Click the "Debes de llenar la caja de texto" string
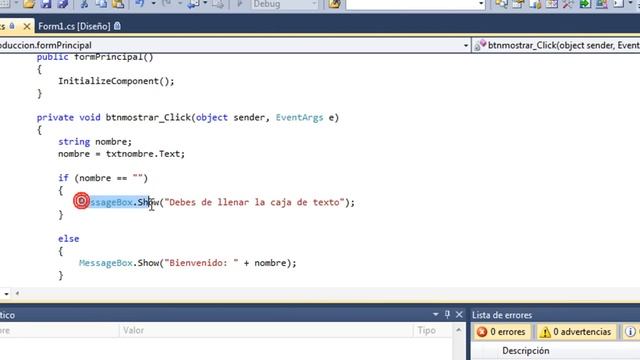The width and height of the screenshot is (640, 360). (254, 202)
